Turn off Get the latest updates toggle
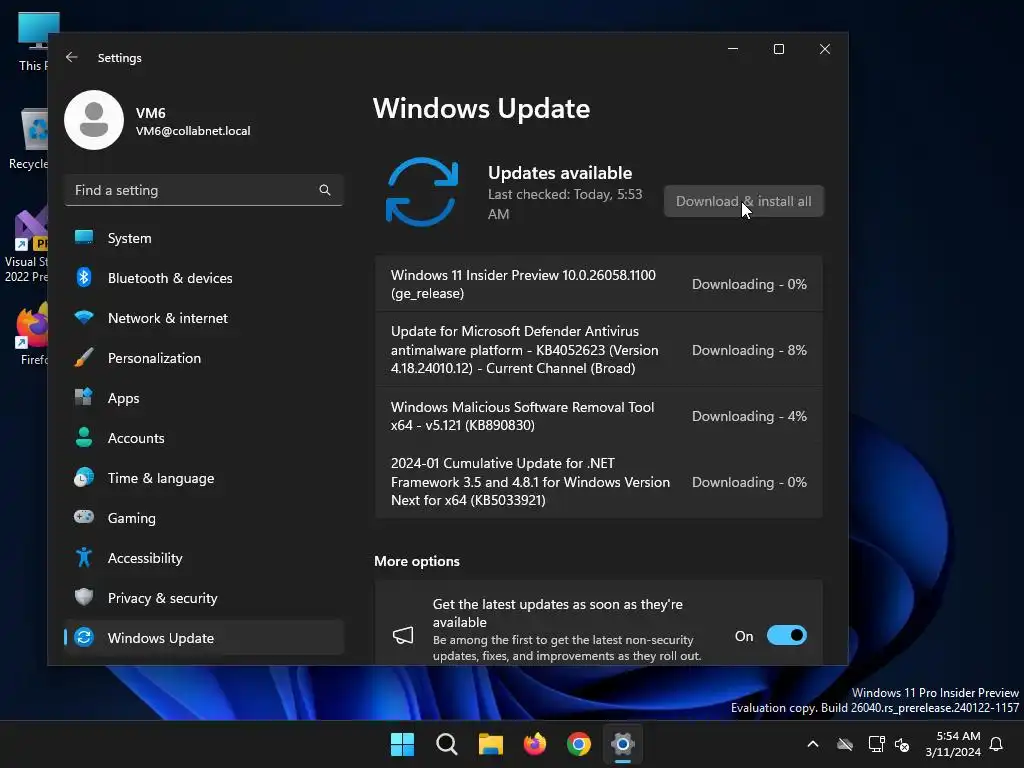1024x768 pixels. [x=786, y=635]
